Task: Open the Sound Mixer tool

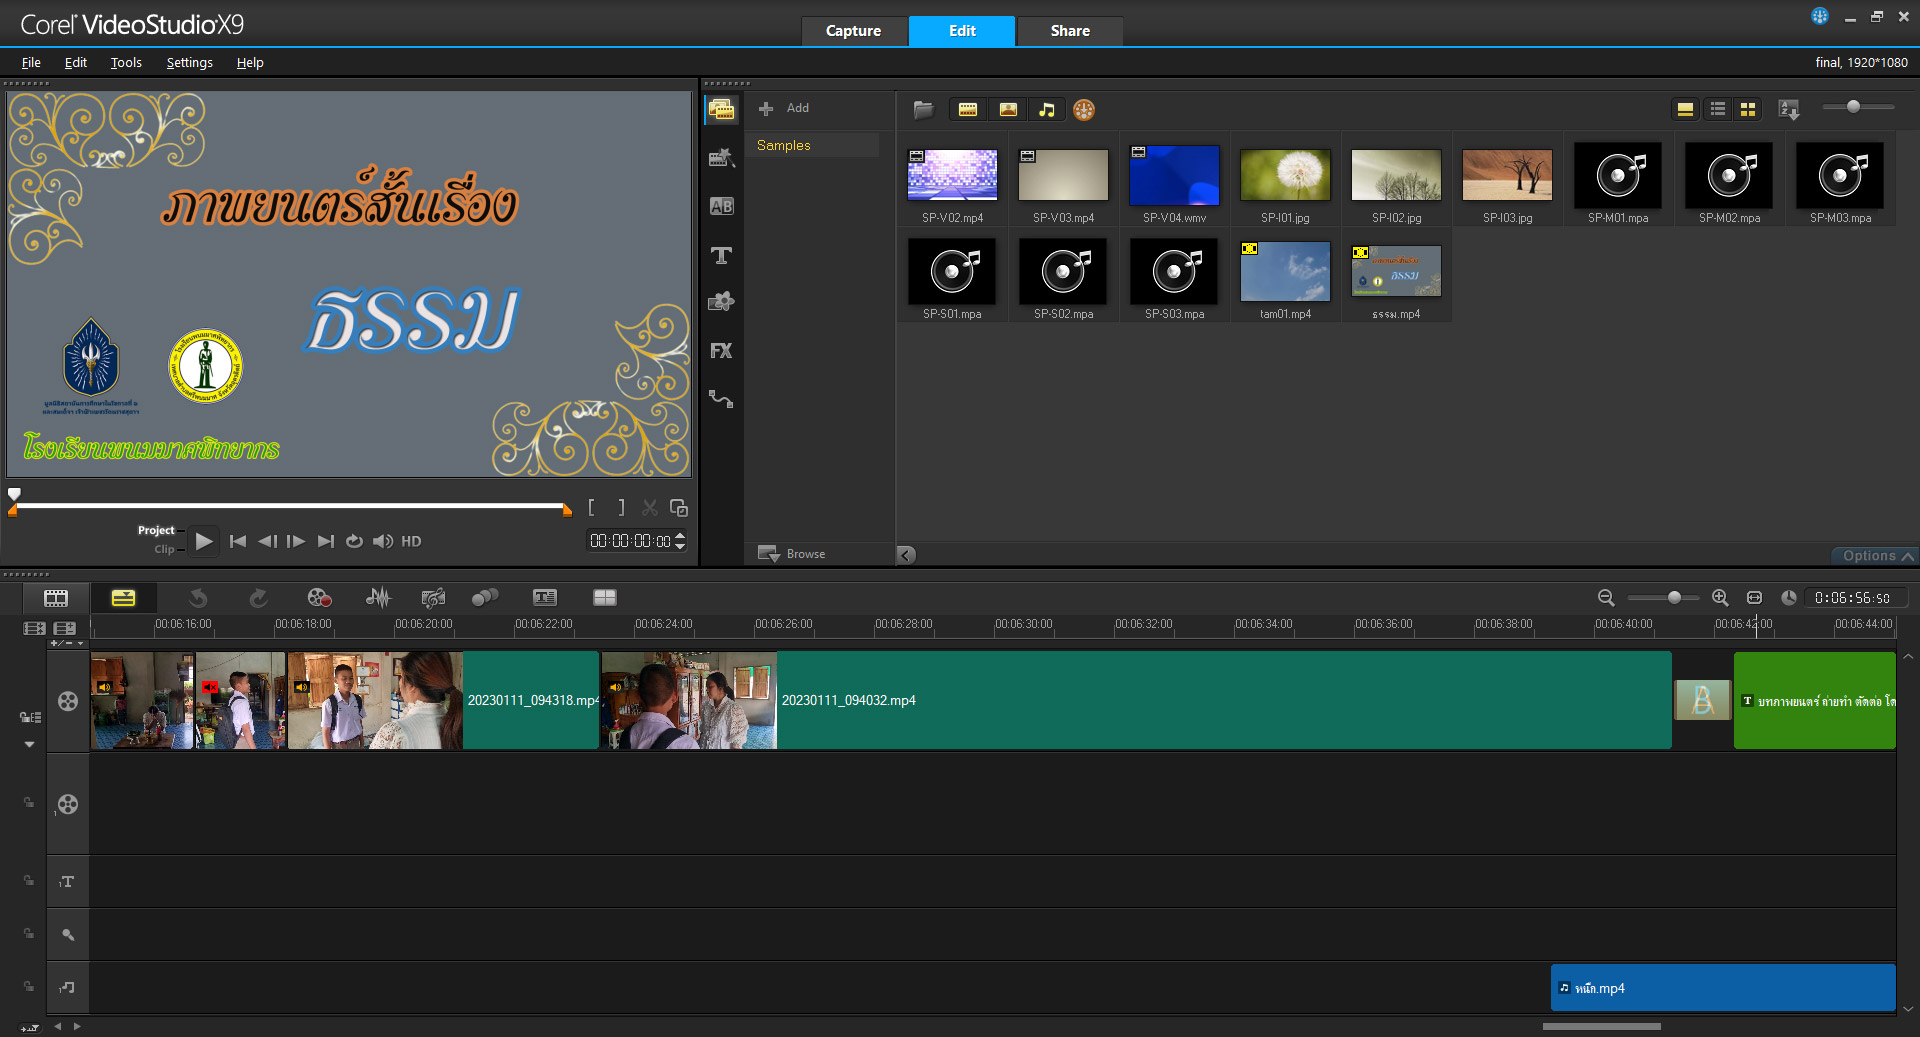Action: (x=378, y=598)
